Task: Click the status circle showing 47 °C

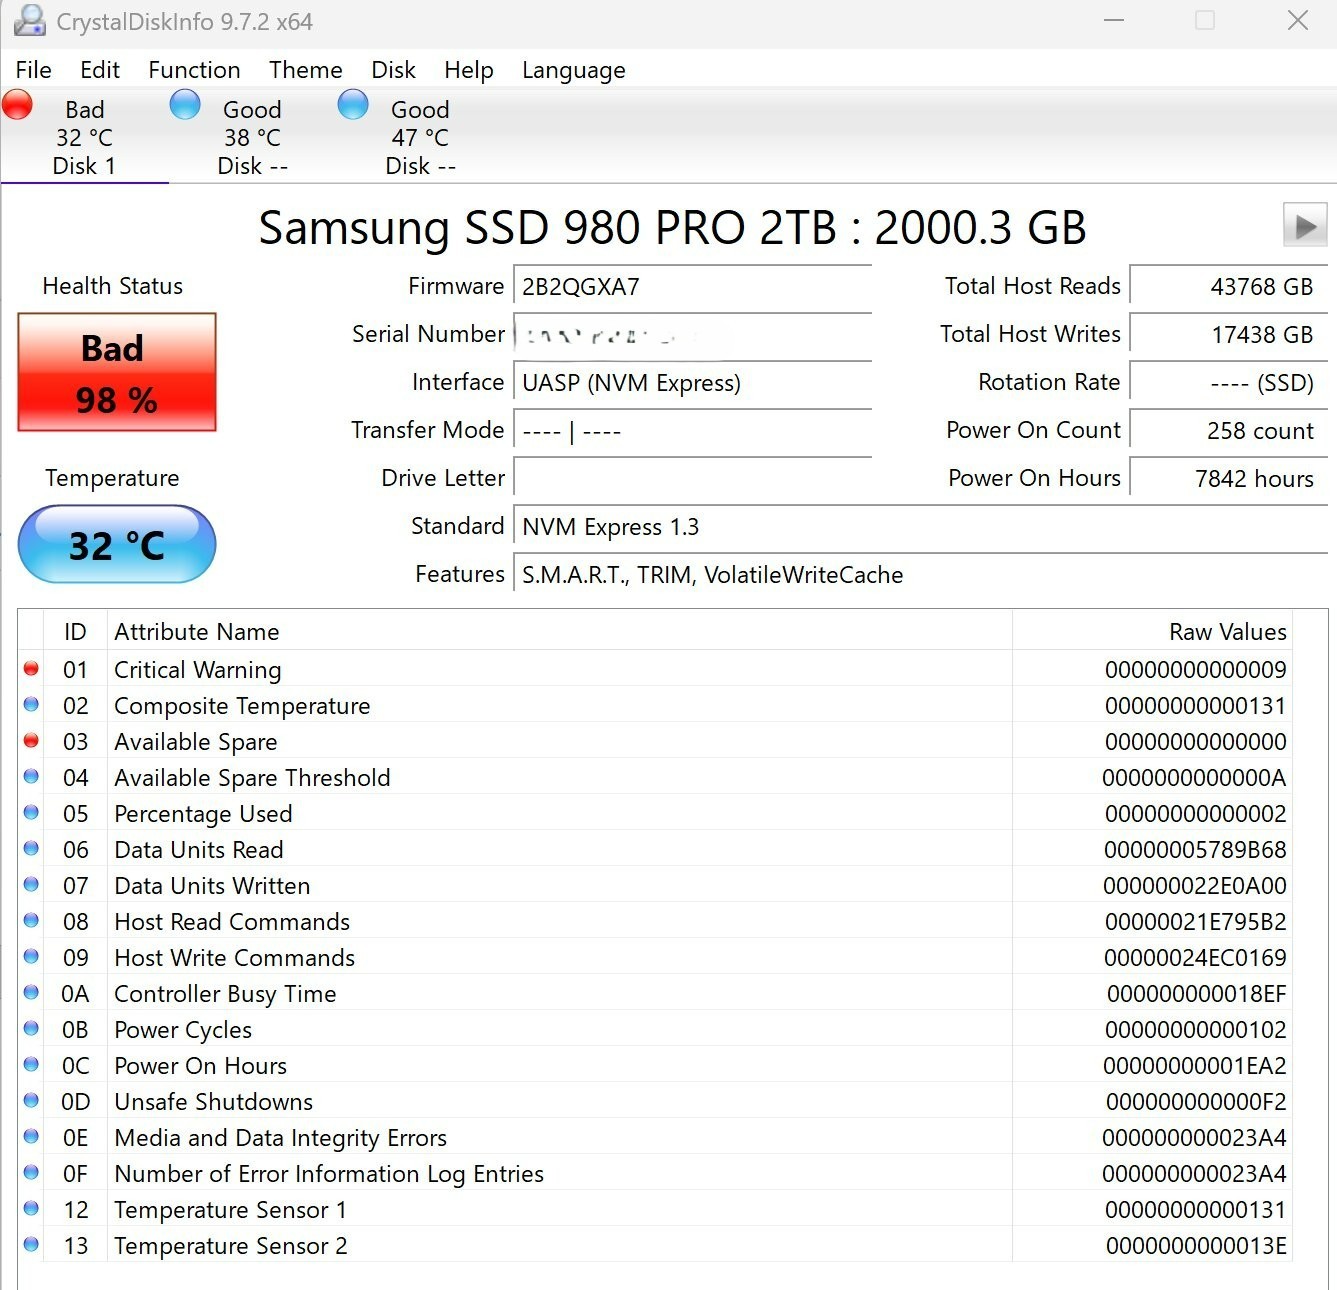Action: (353, 103)
